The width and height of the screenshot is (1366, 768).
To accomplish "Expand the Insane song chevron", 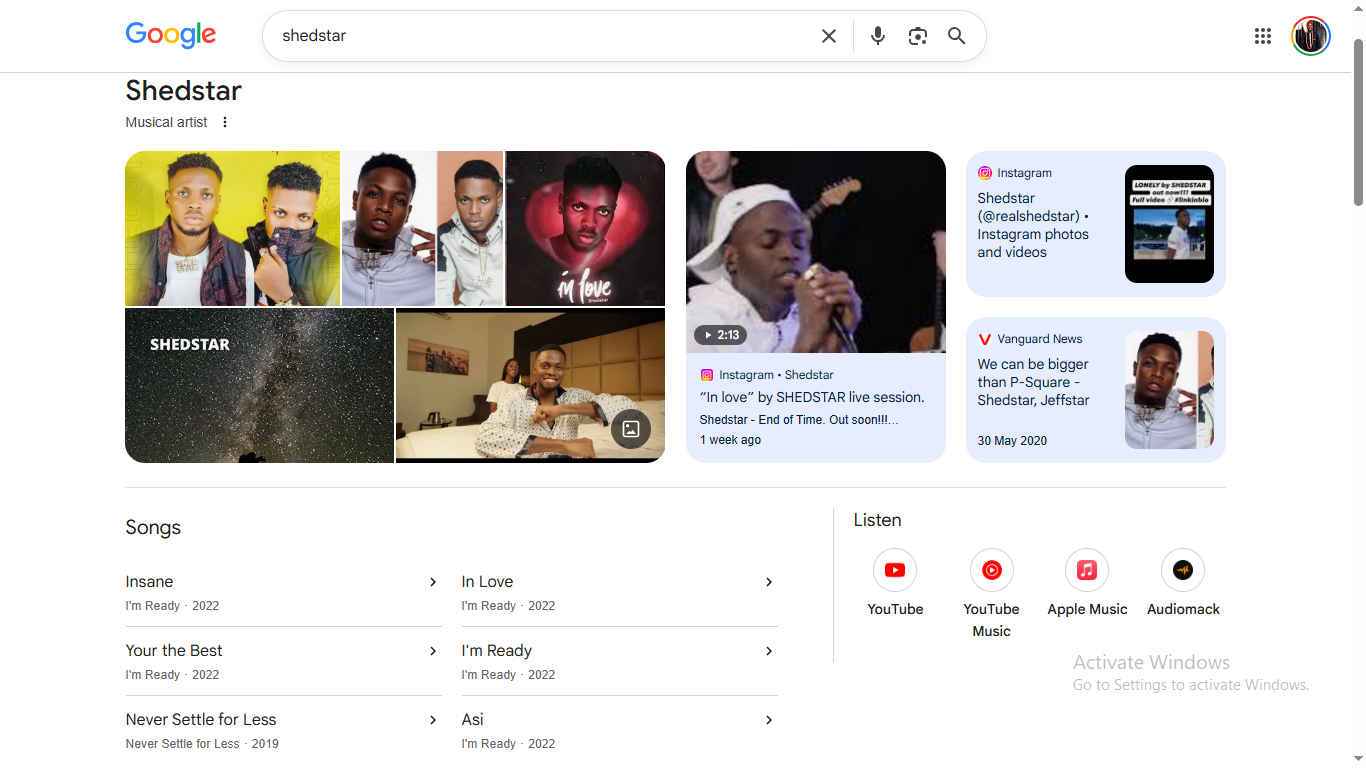I will (433, 582).
